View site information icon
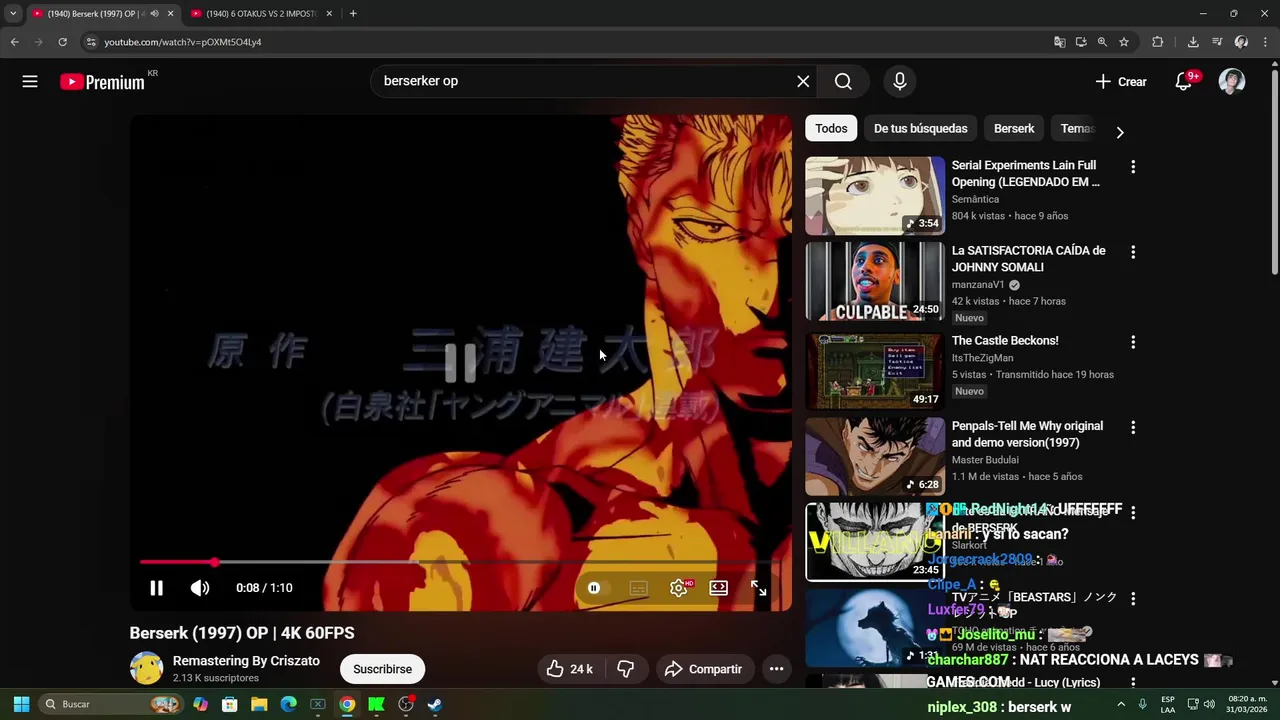 tap(91, 42)
